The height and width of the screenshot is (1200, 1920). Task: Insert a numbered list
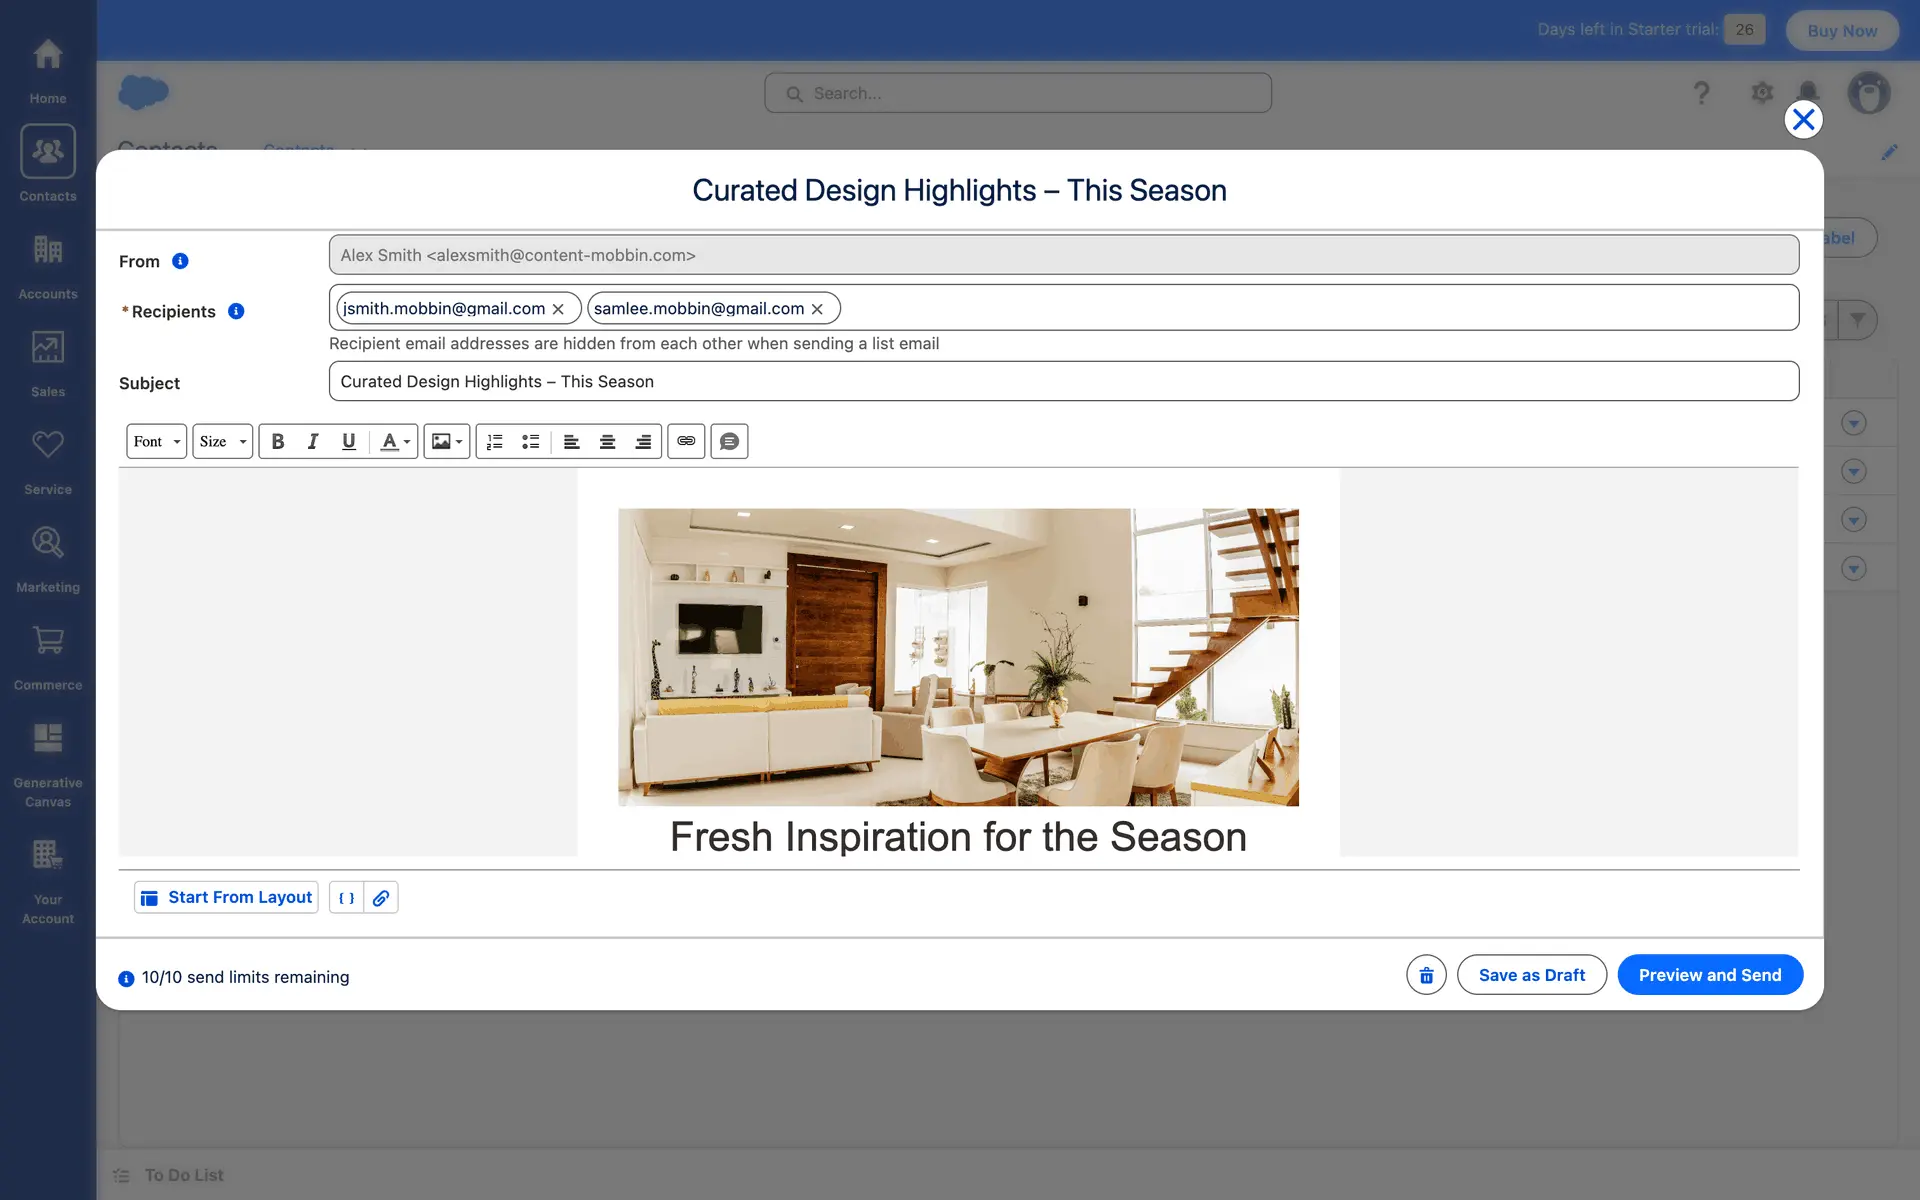click(x=495, y=441)
